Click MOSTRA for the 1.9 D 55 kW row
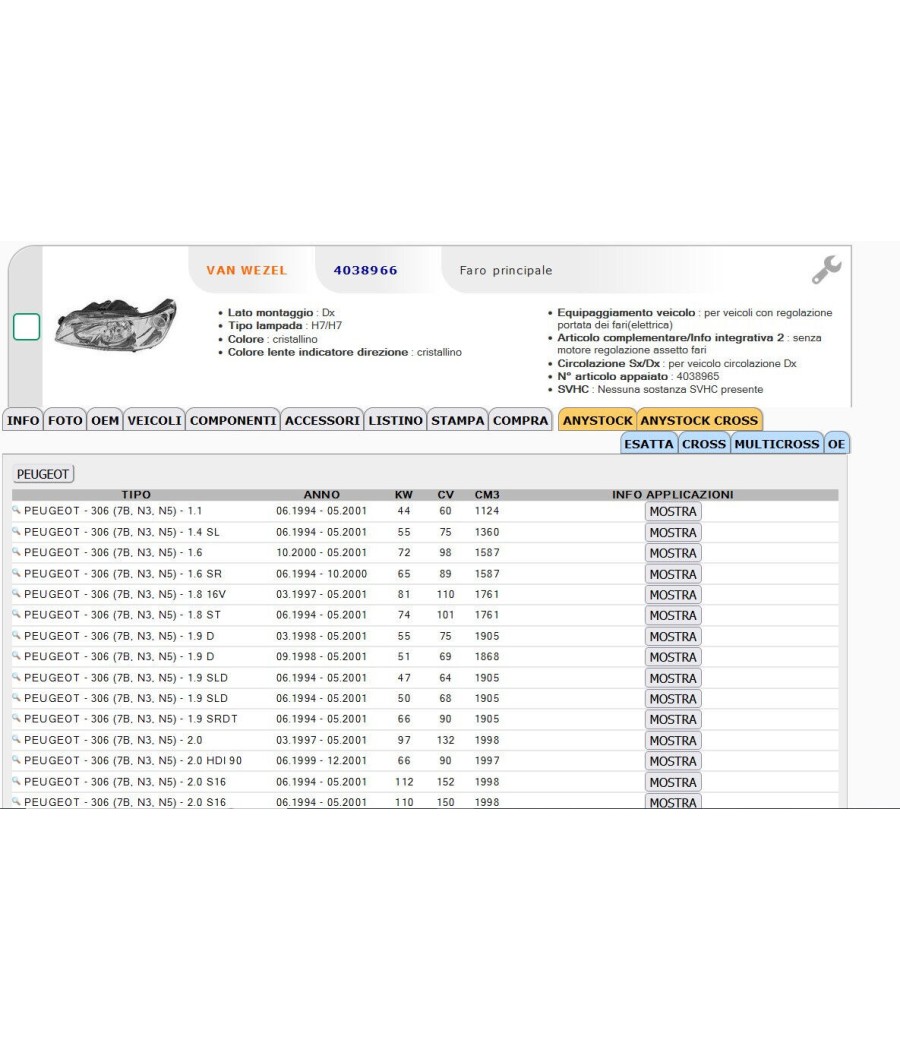 coord(673,637)
